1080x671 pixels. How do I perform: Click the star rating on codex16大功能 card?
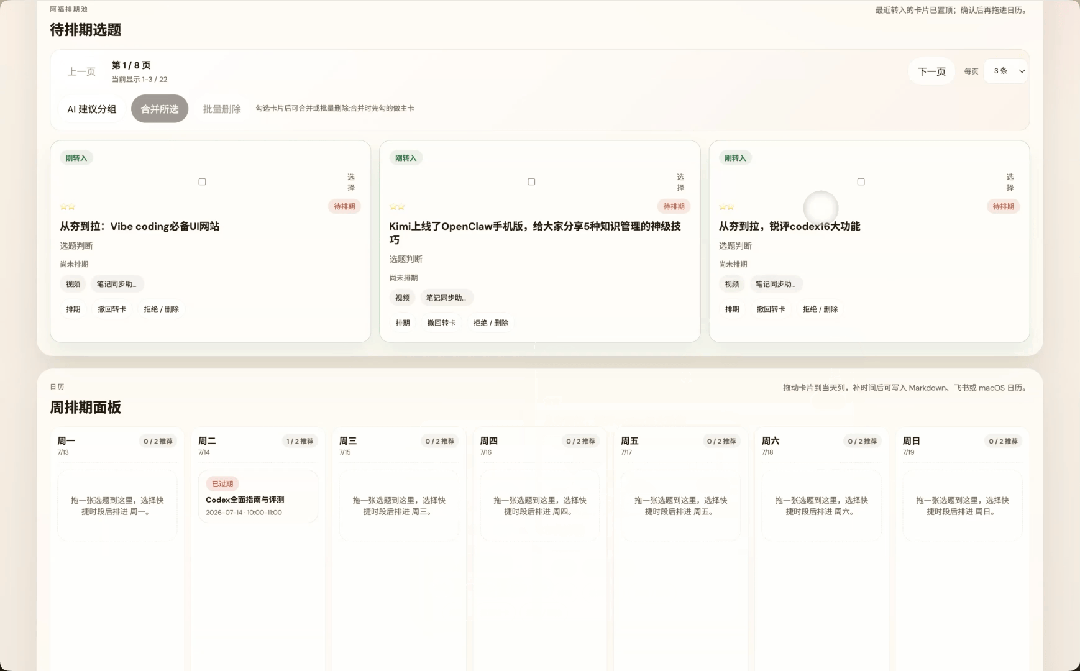tap(727, 207)
